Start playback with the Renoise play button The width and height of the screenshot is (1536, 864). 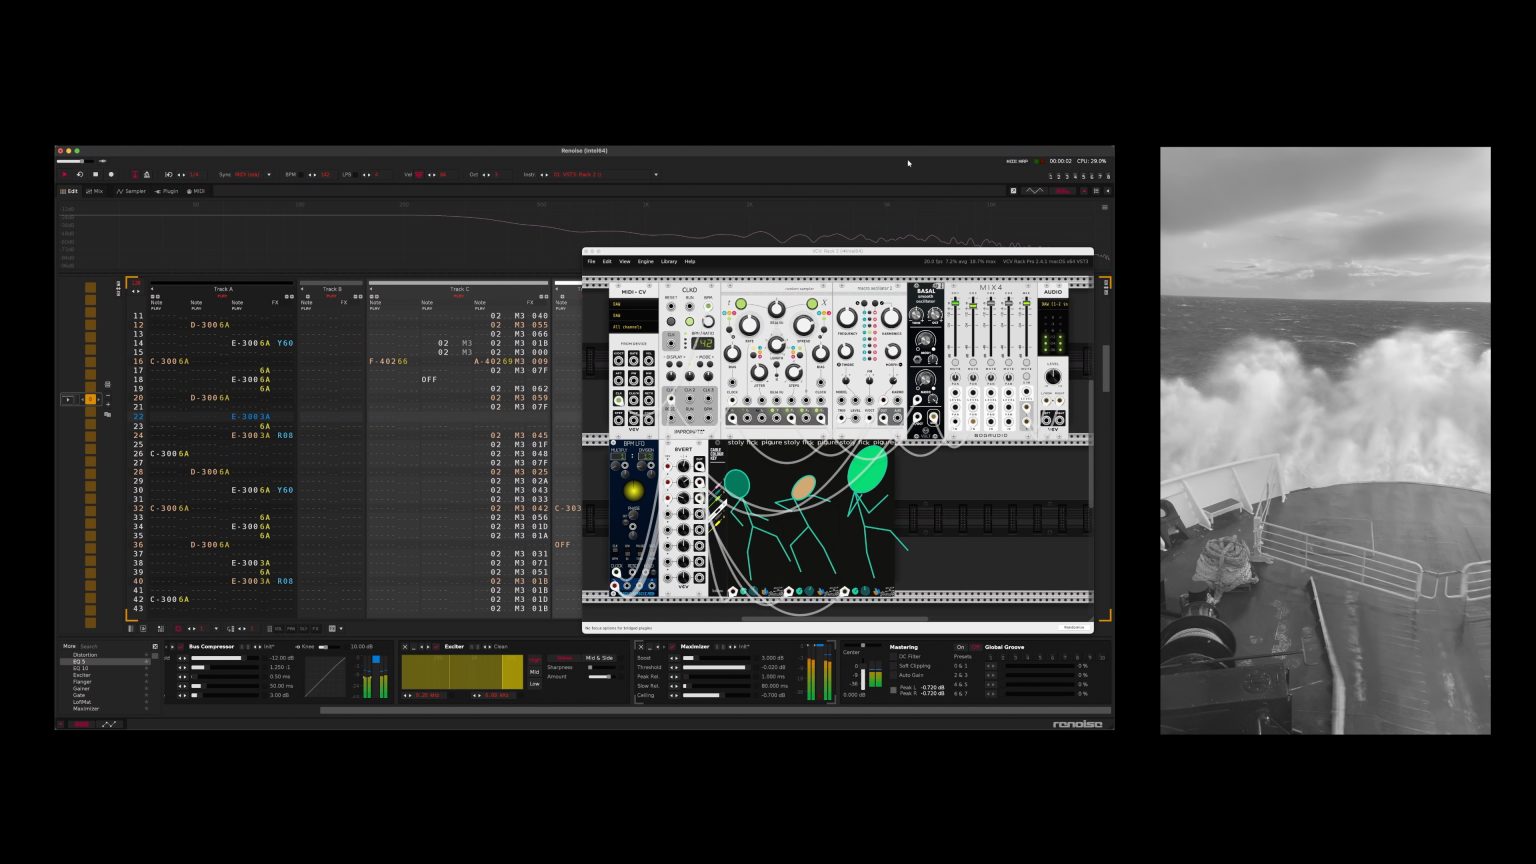click(64, 174)
